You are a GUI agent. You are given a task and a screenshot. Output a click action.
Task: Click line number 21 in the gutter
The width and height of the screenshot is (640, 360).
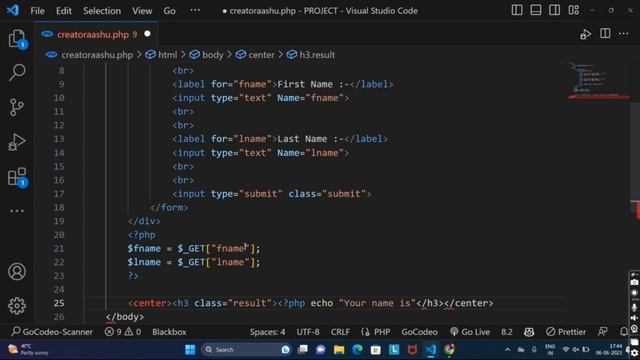pyautogui.click(x=59, y=248)
